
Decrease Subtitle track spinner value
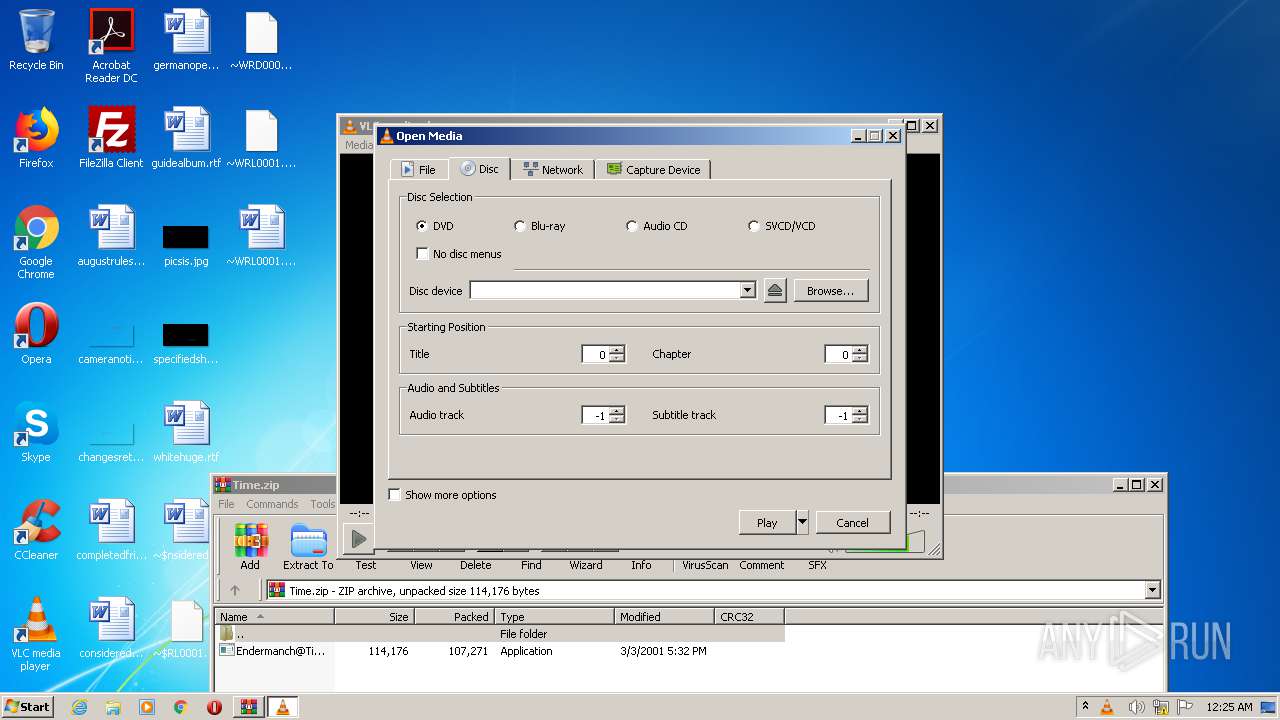tap(860, 419)
